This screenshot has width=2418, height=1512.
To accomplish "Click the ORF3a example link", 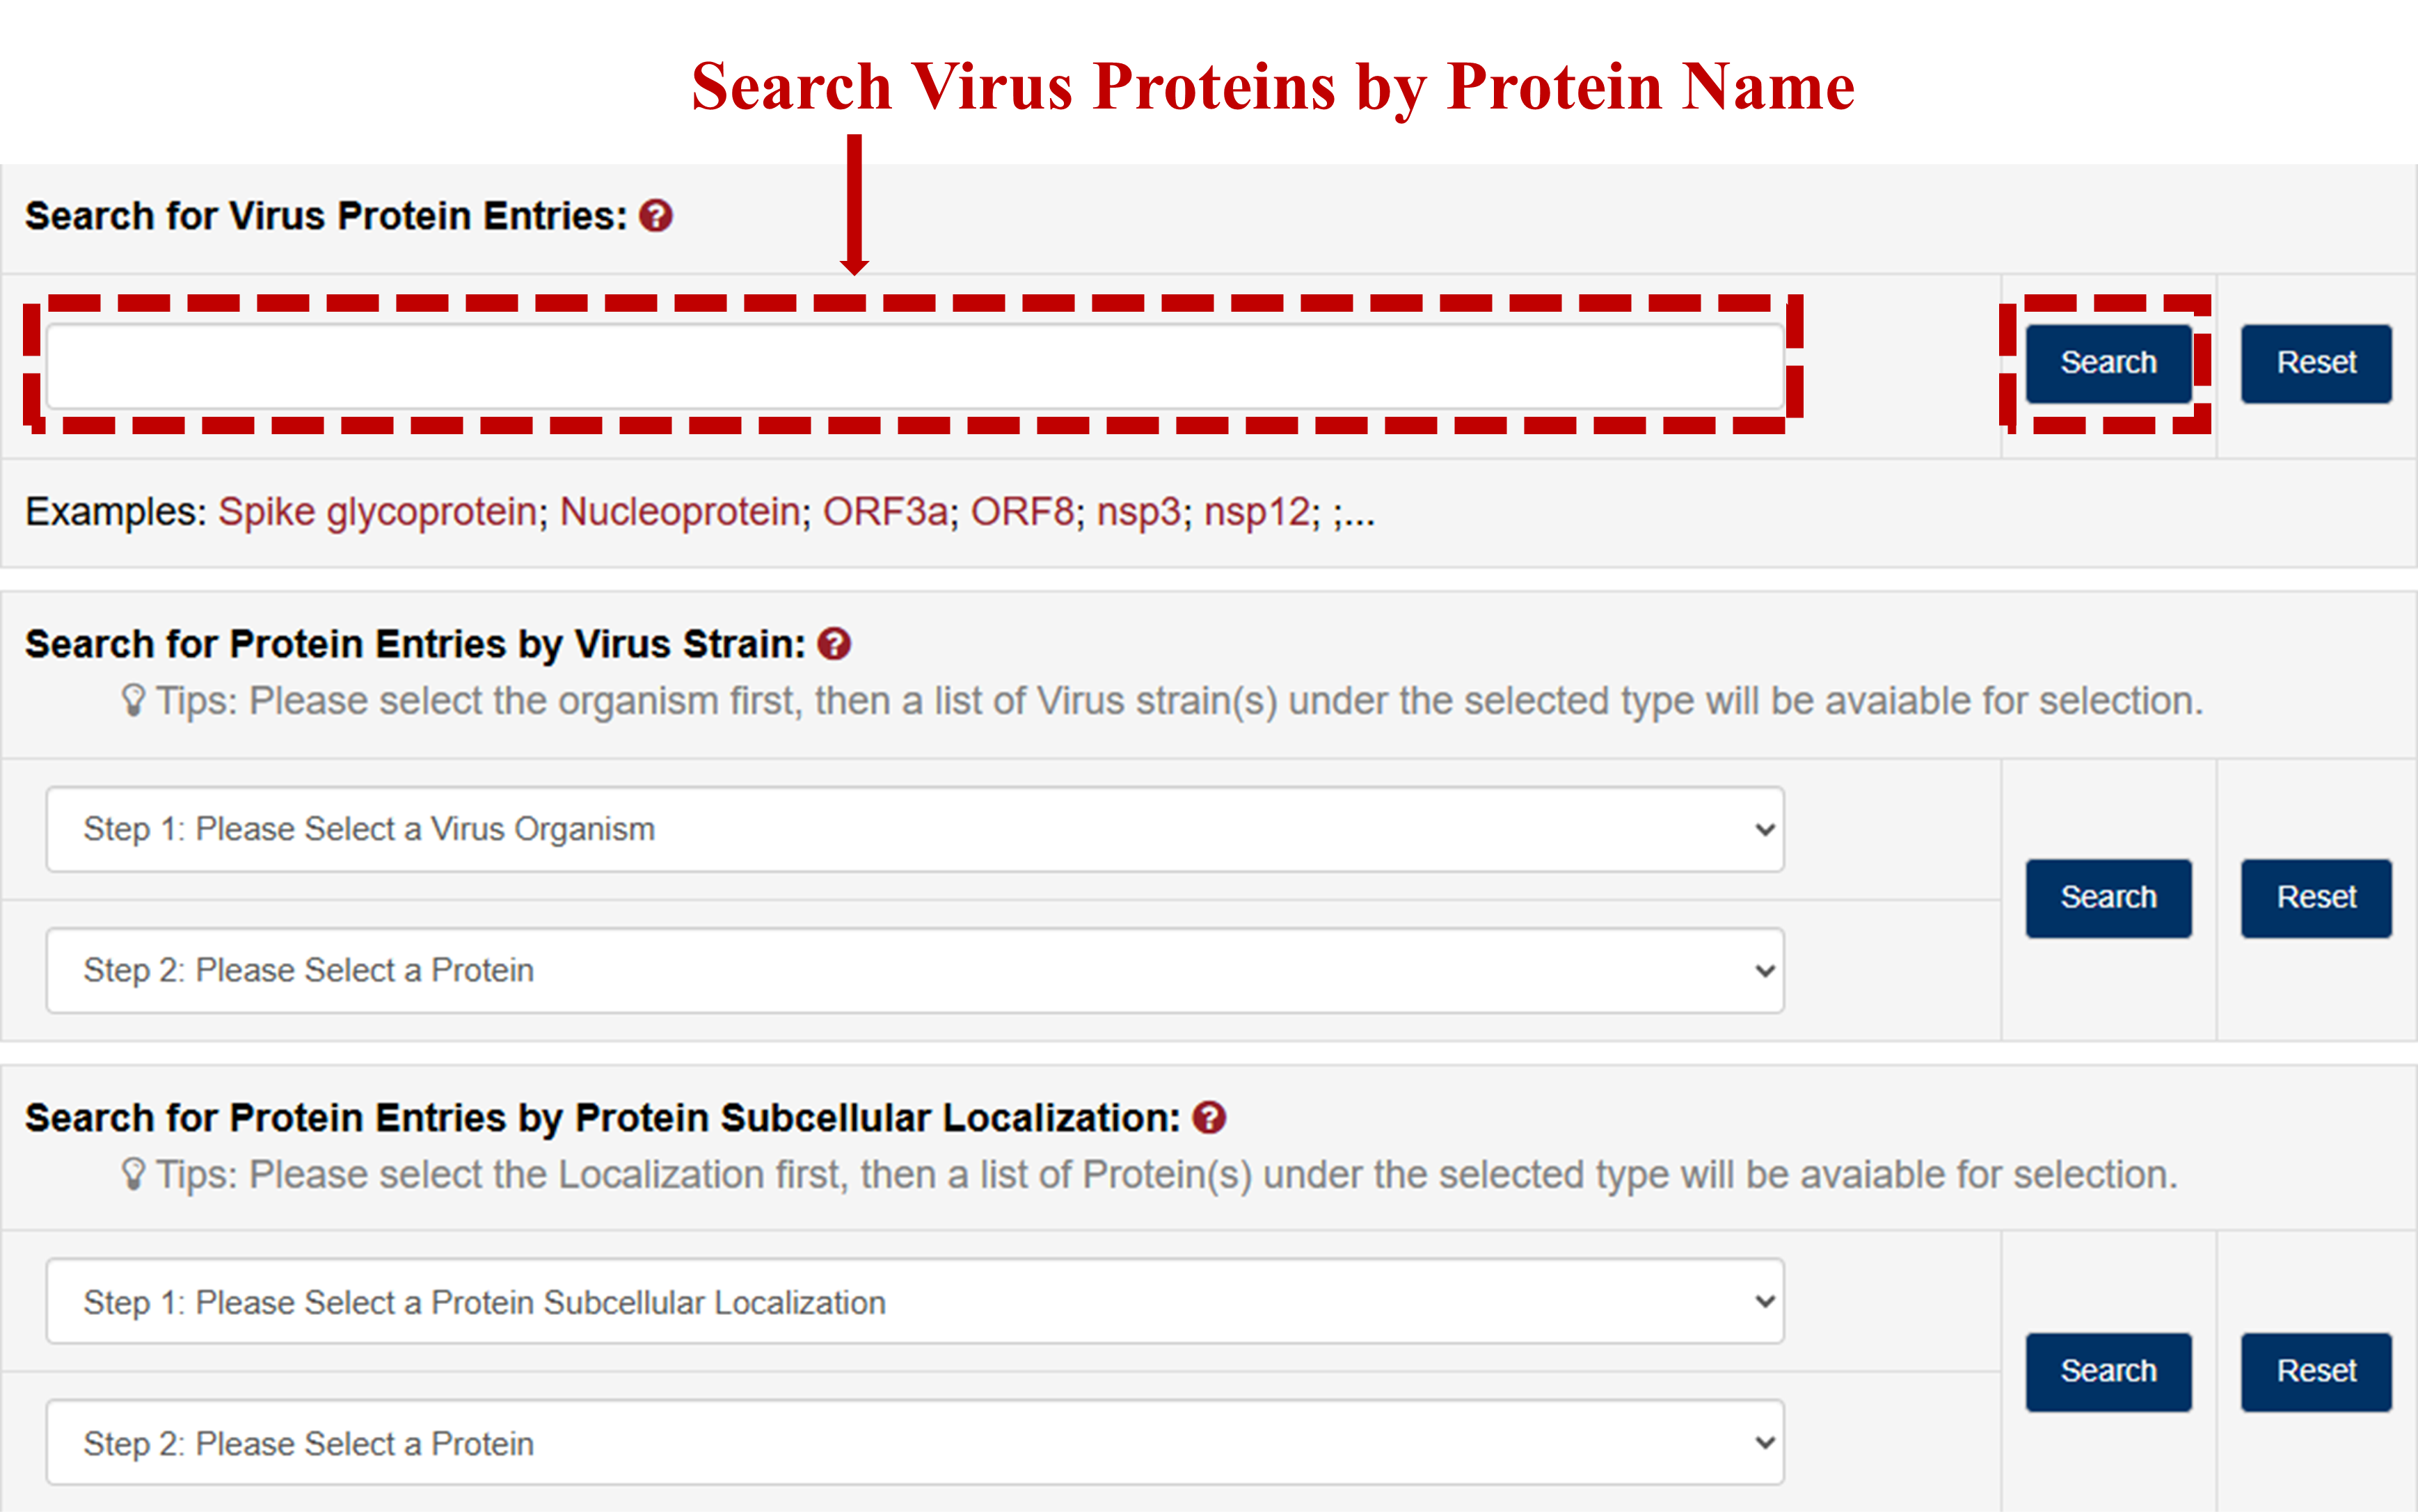I will click(x=885, y=512).
